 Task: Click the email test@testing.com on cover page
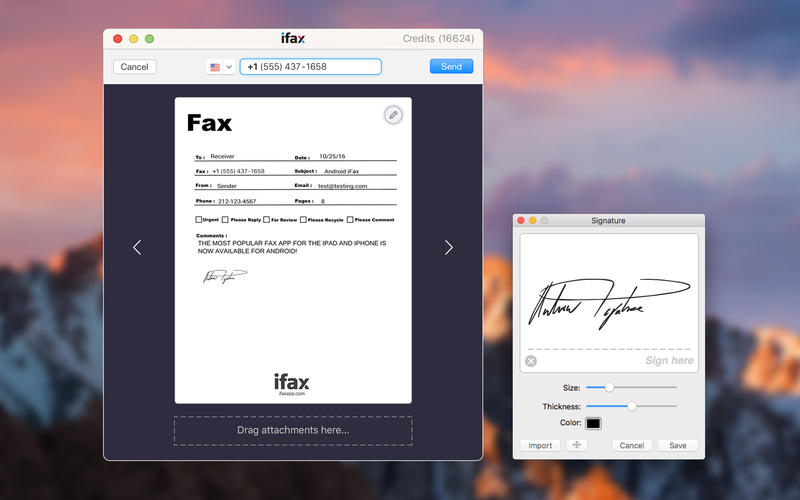[342, 186]
